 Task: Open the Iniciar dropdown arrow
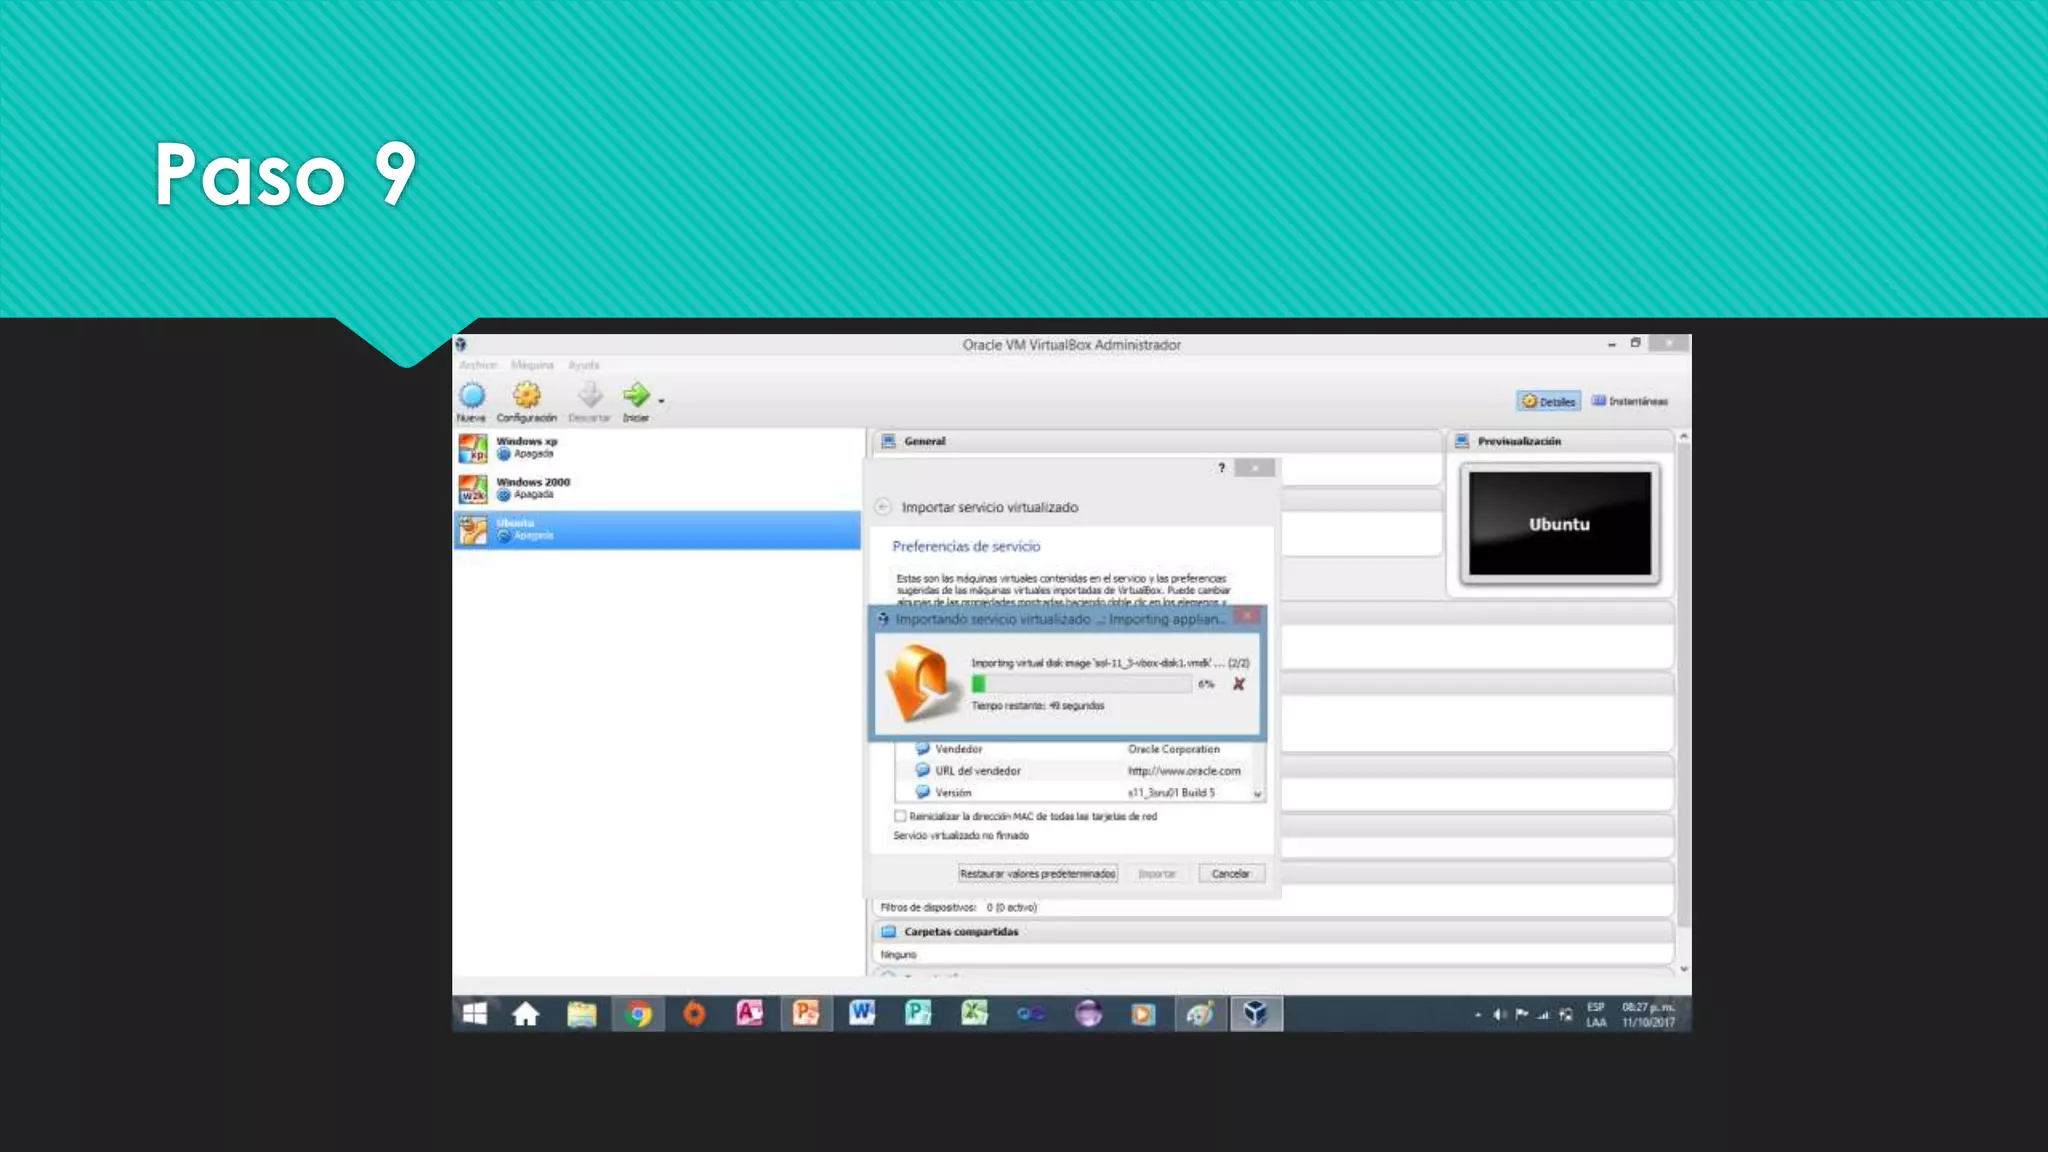[x=661, y=401]
